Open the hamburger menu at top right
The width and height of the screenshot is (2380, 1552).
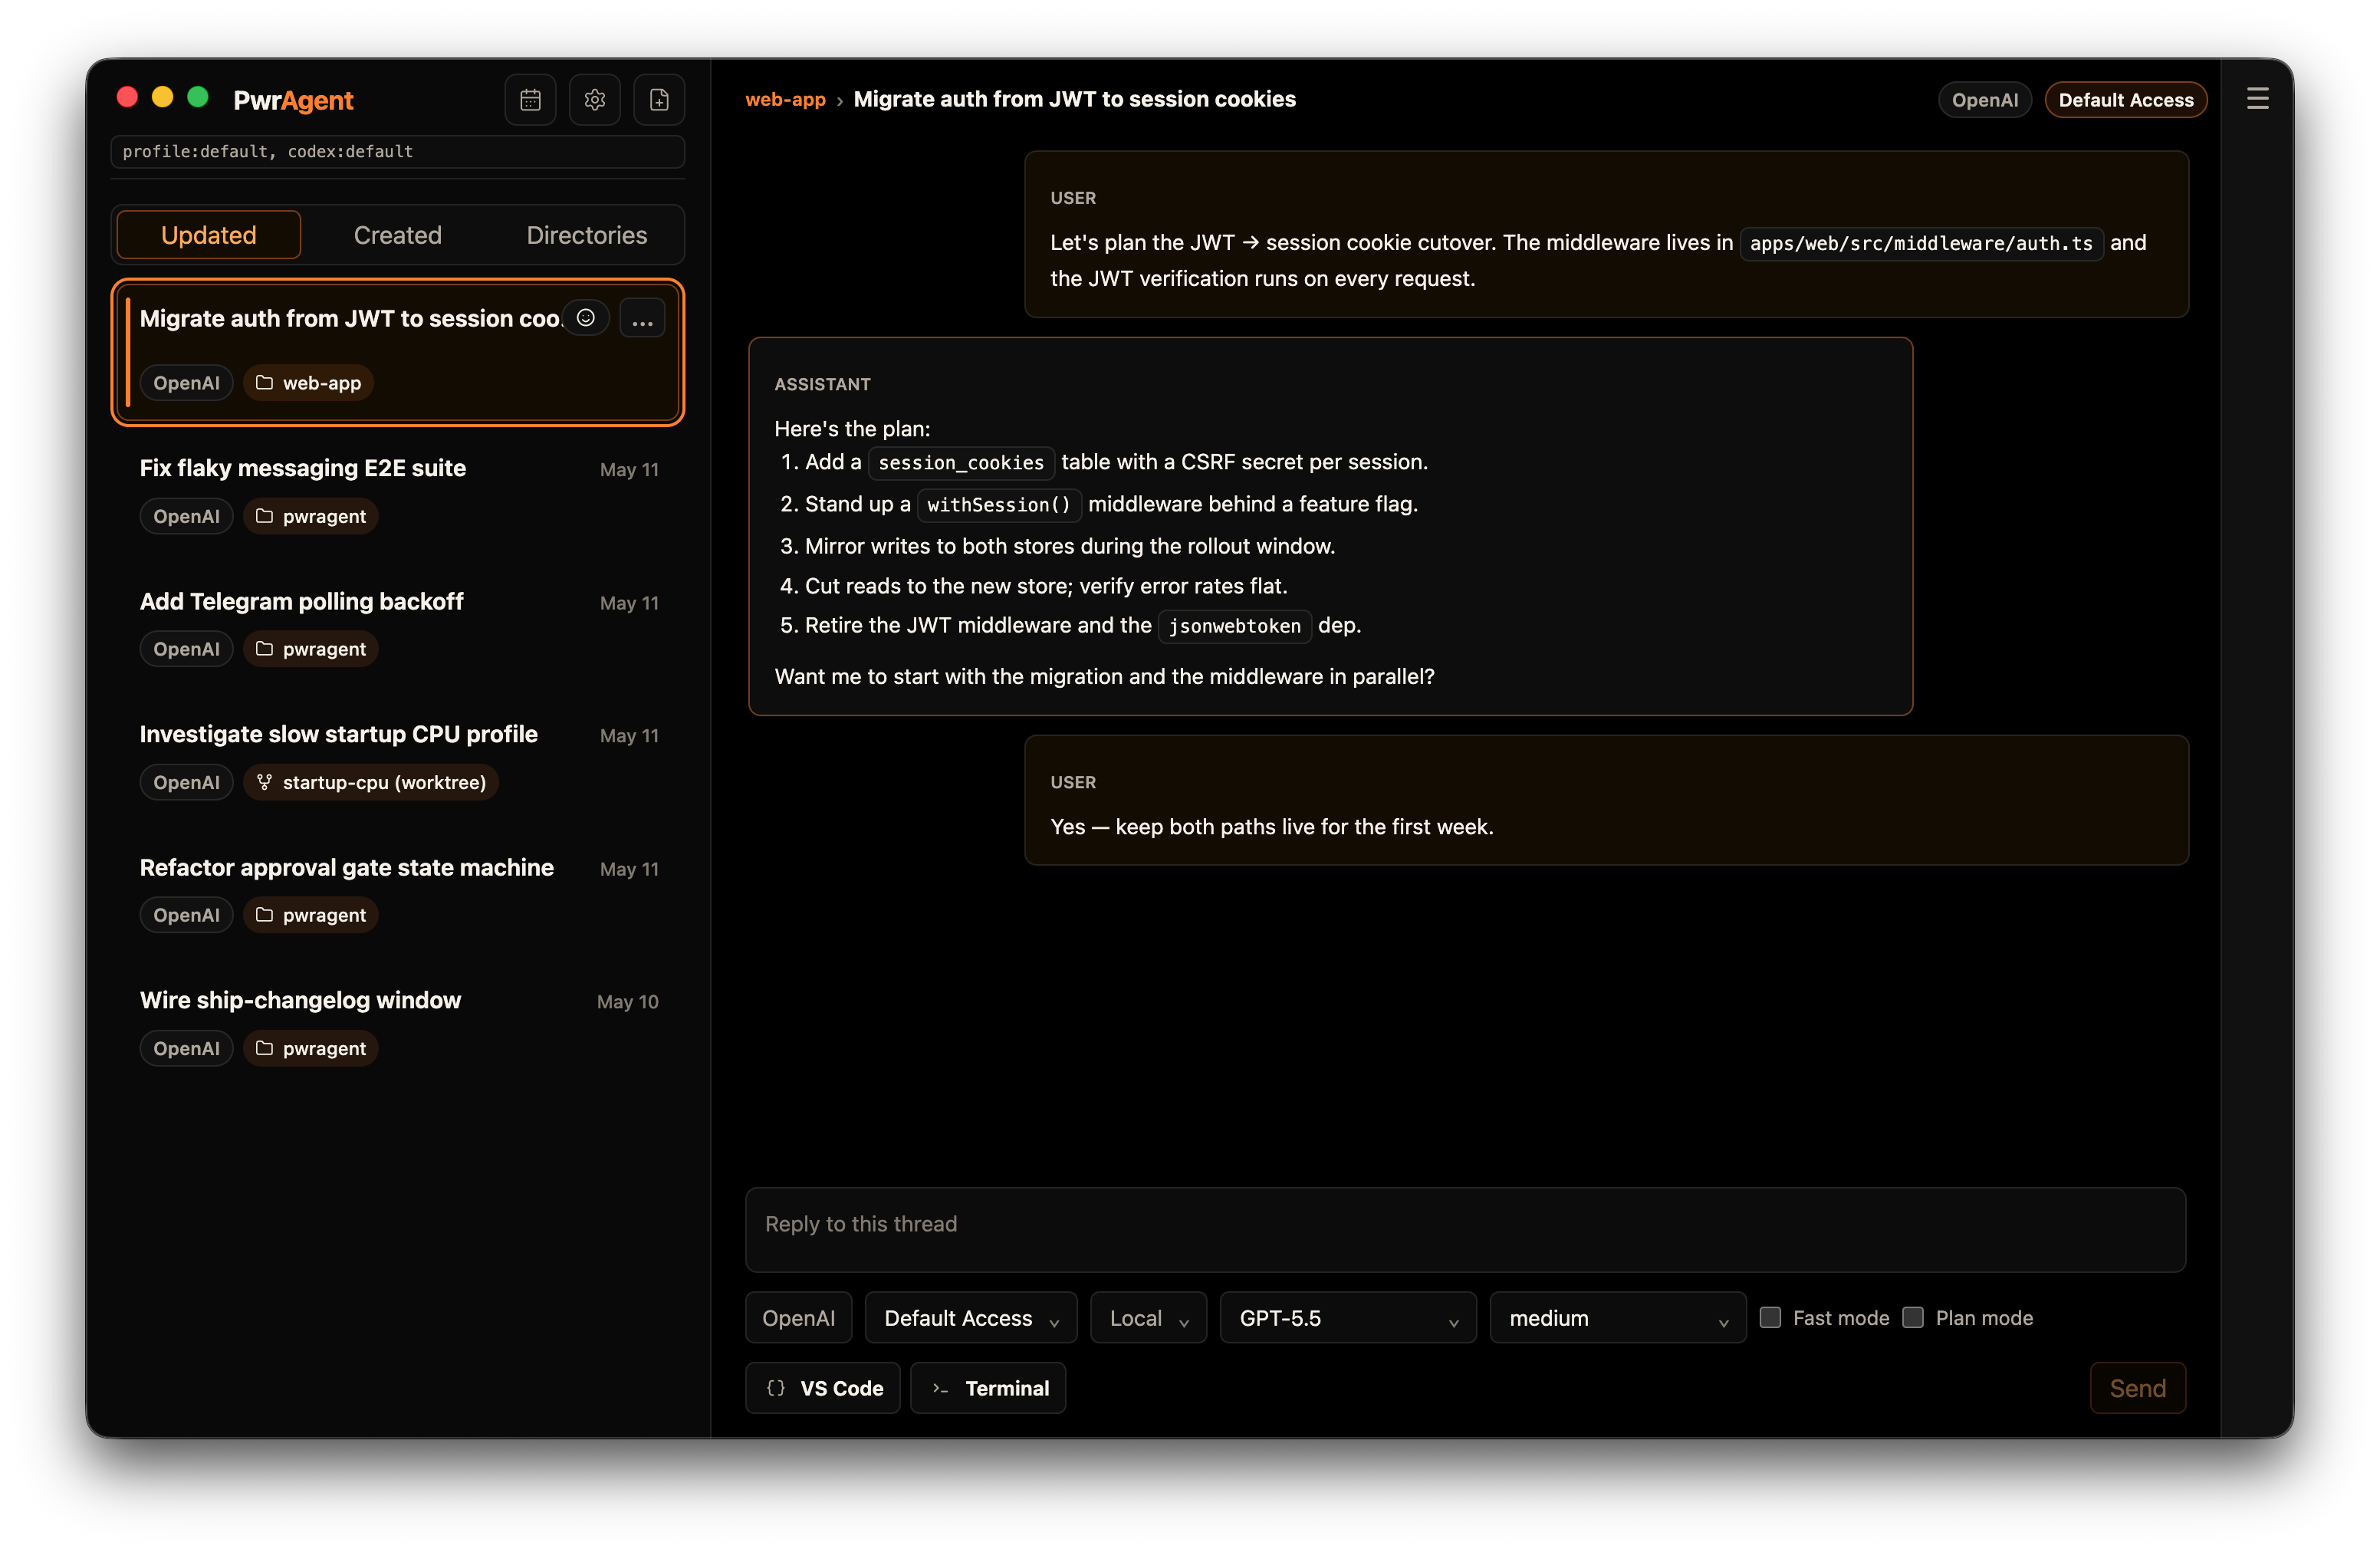(2257, 99)
